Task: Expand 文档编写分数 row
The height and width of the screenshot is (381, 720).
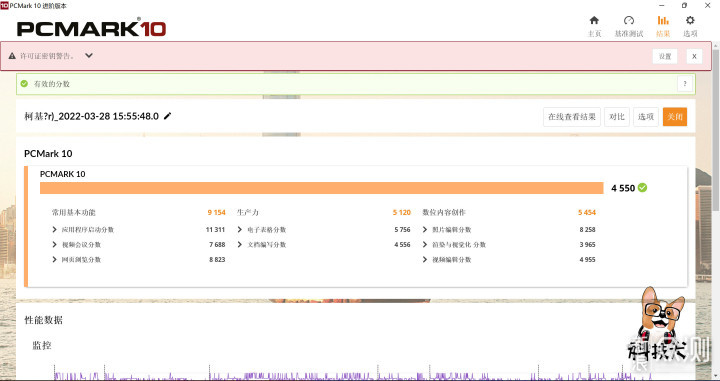Action: click(240, 244)
